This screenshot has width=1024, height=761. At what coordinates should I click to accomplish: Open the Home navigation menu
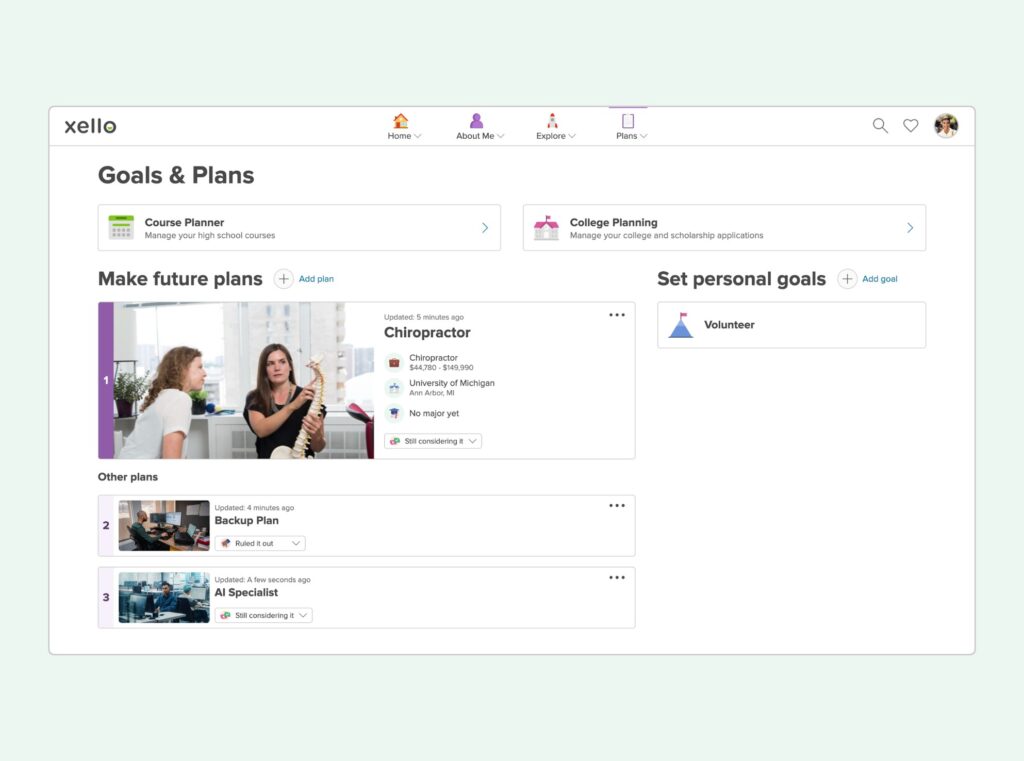tap(404, 127)
